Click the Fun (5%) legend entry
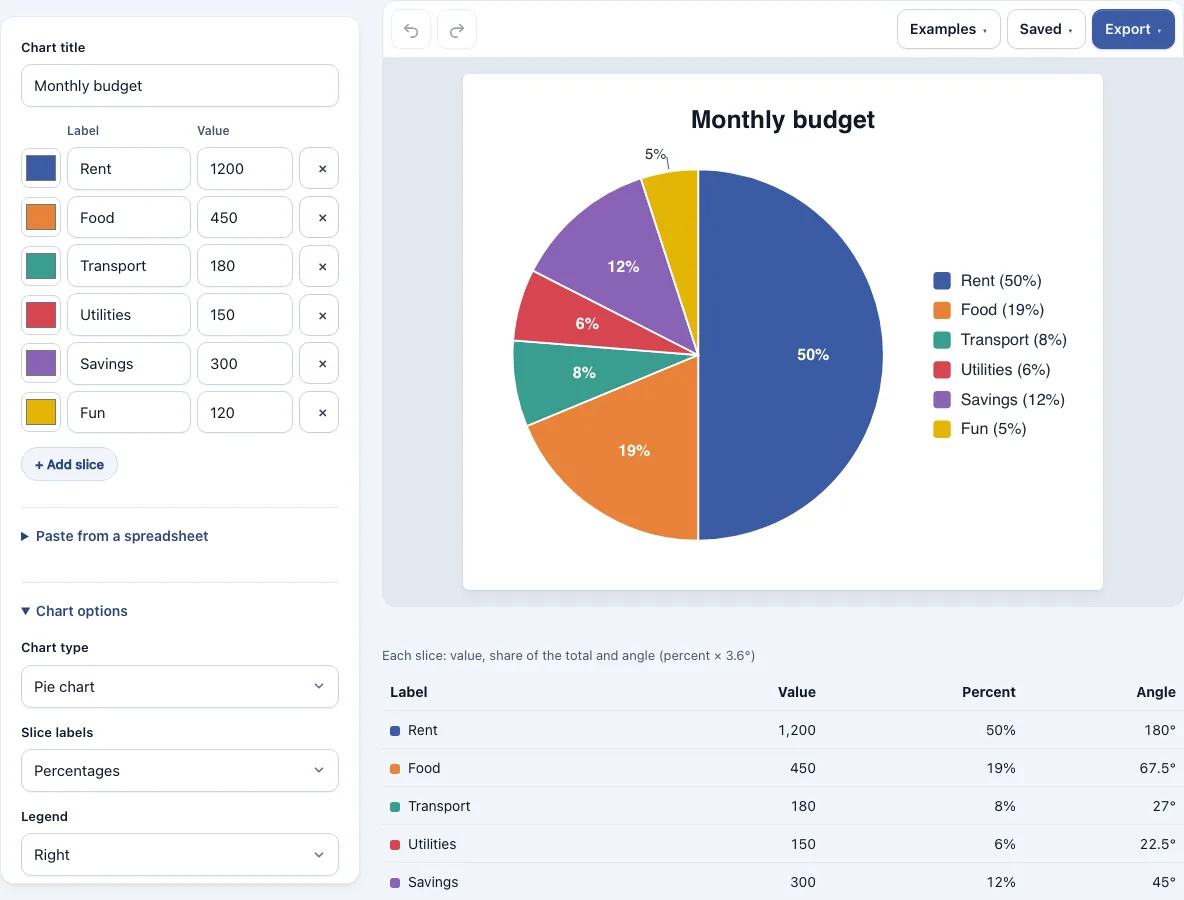This screenshot has height=900, width=1184. [979, 429]
